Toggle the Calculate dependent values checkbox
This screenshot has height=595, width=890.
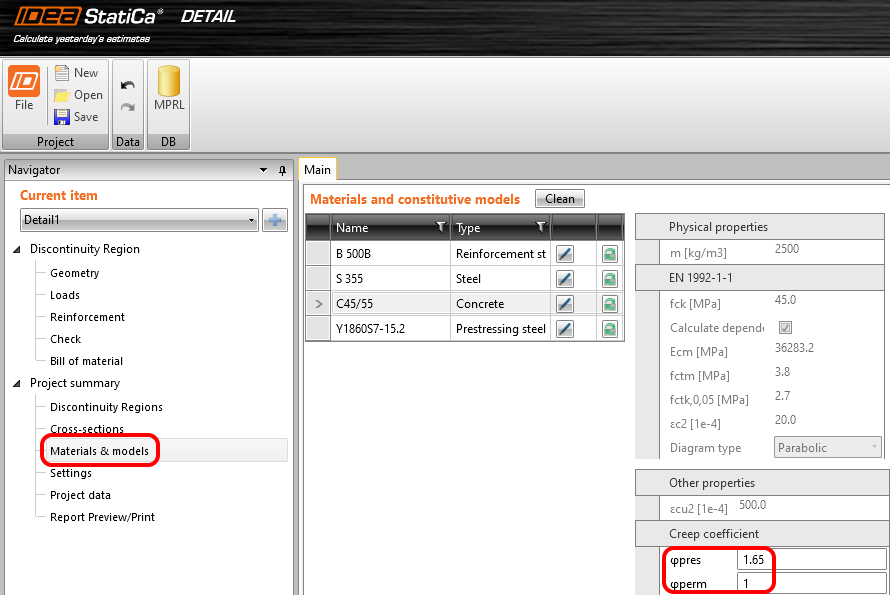[x=786, y=328]
